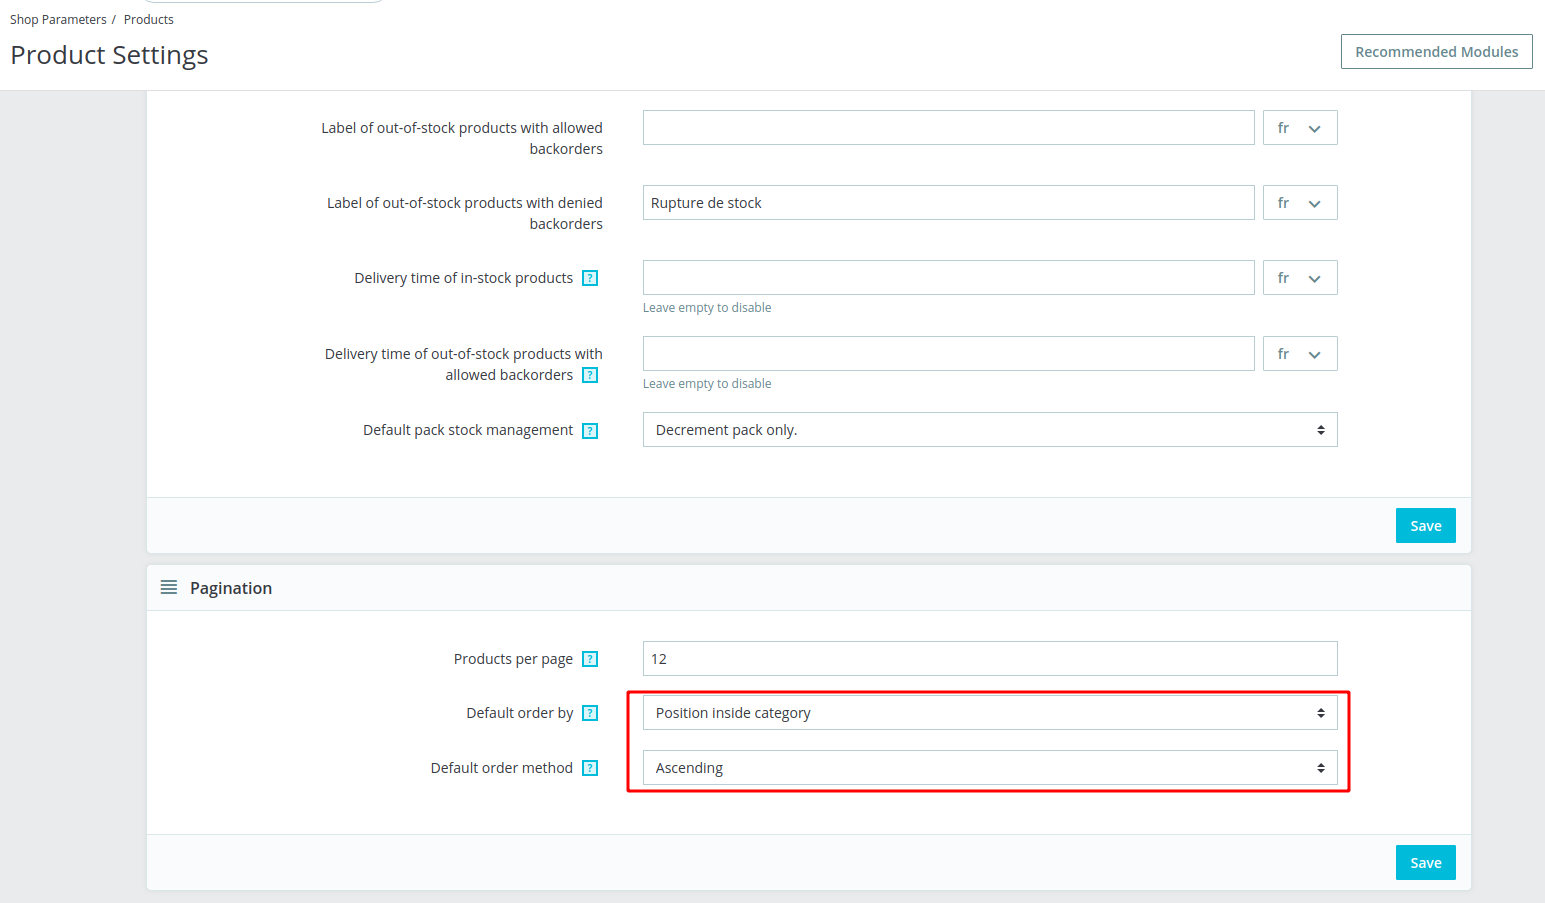1545x903 pixels.
Task: Open help tooltip for Default pack stock management
Action: click(590, 430)
